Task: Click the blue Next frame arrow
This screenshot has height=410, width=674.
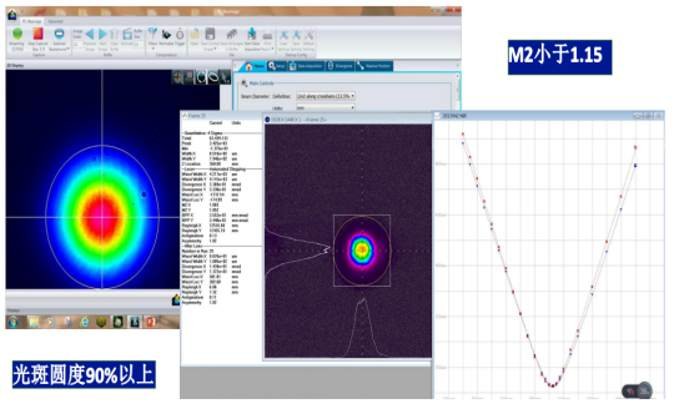Action: (x=103, y=33)
